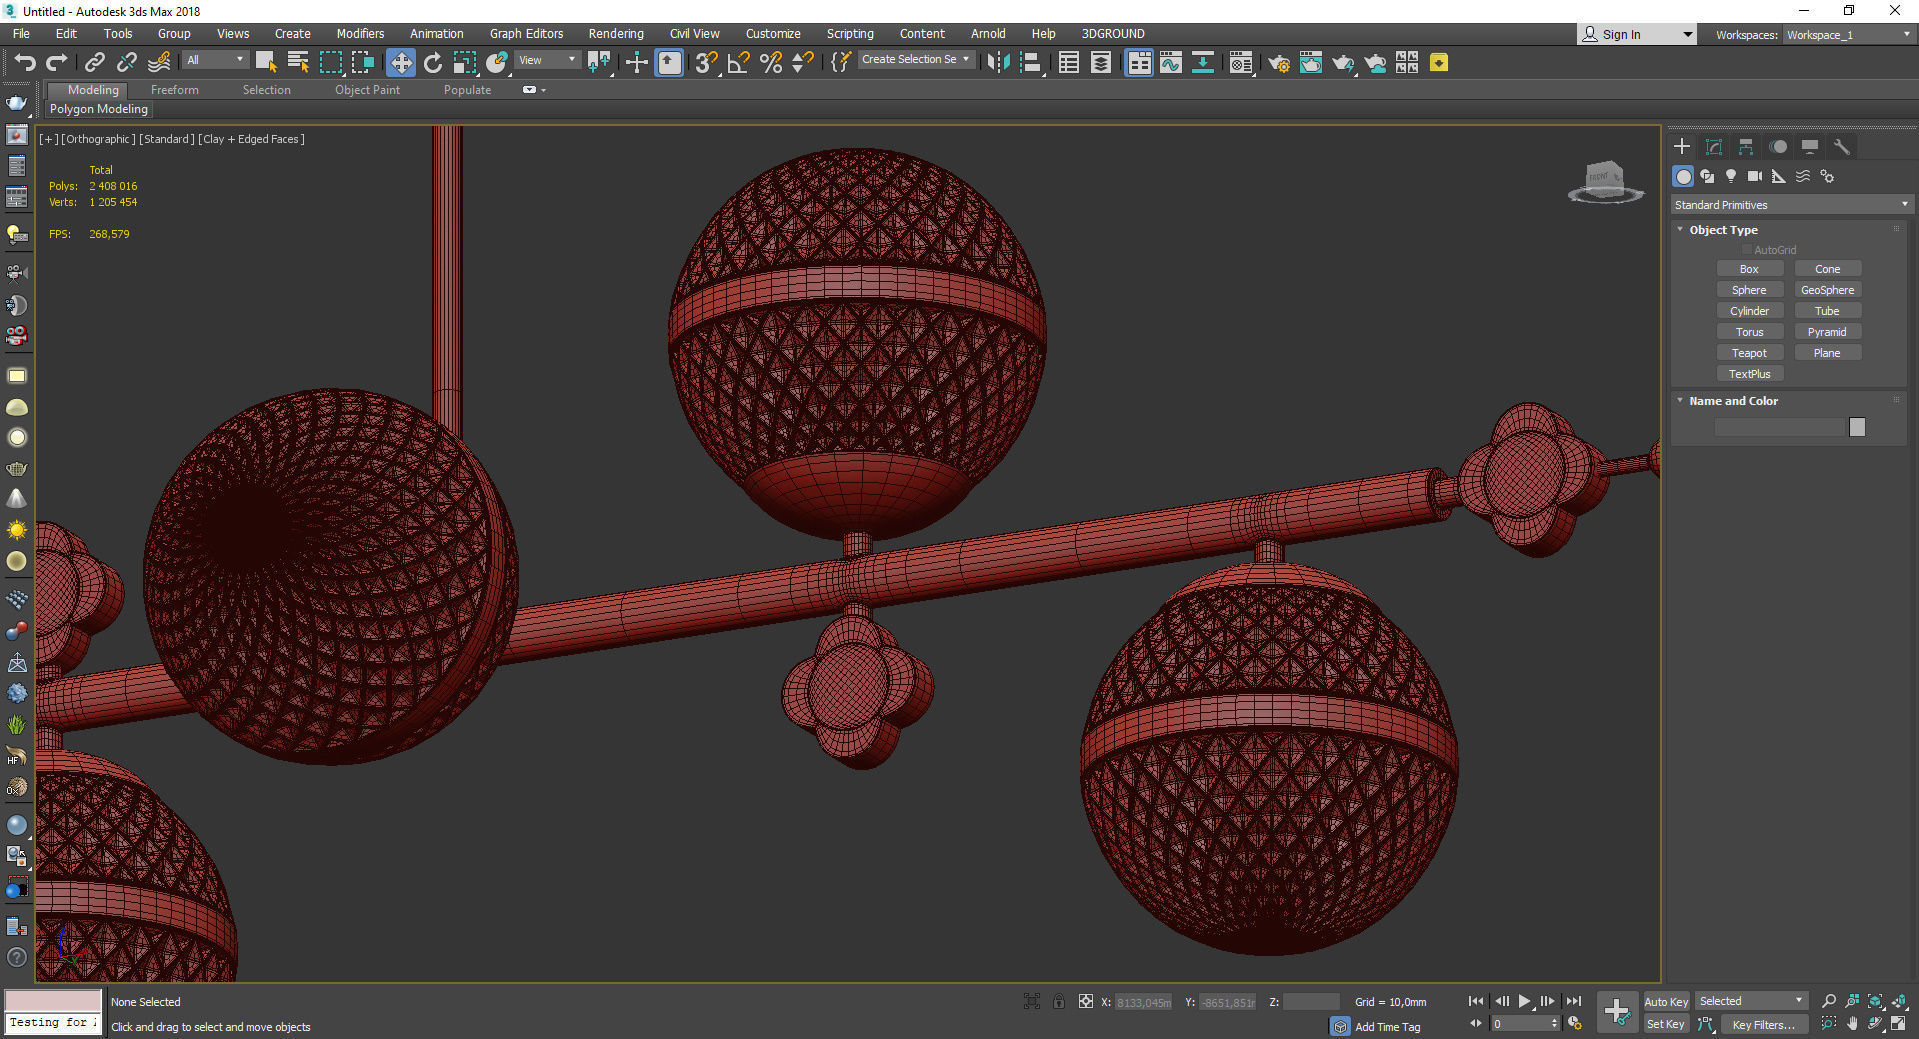Click the Torus primitive button
This screenshot has width=1919, height=1039.
(x=1749, y=332)
